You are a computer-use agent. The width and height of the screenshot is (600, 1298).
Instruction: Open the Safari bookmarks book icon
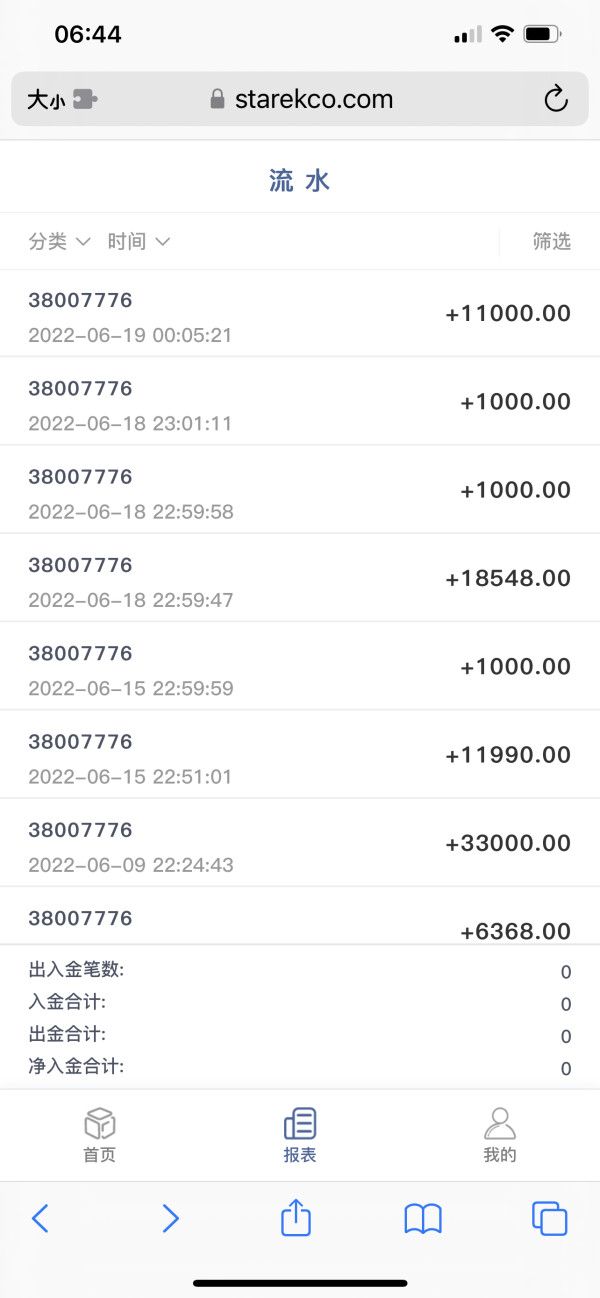(423, 1217)
